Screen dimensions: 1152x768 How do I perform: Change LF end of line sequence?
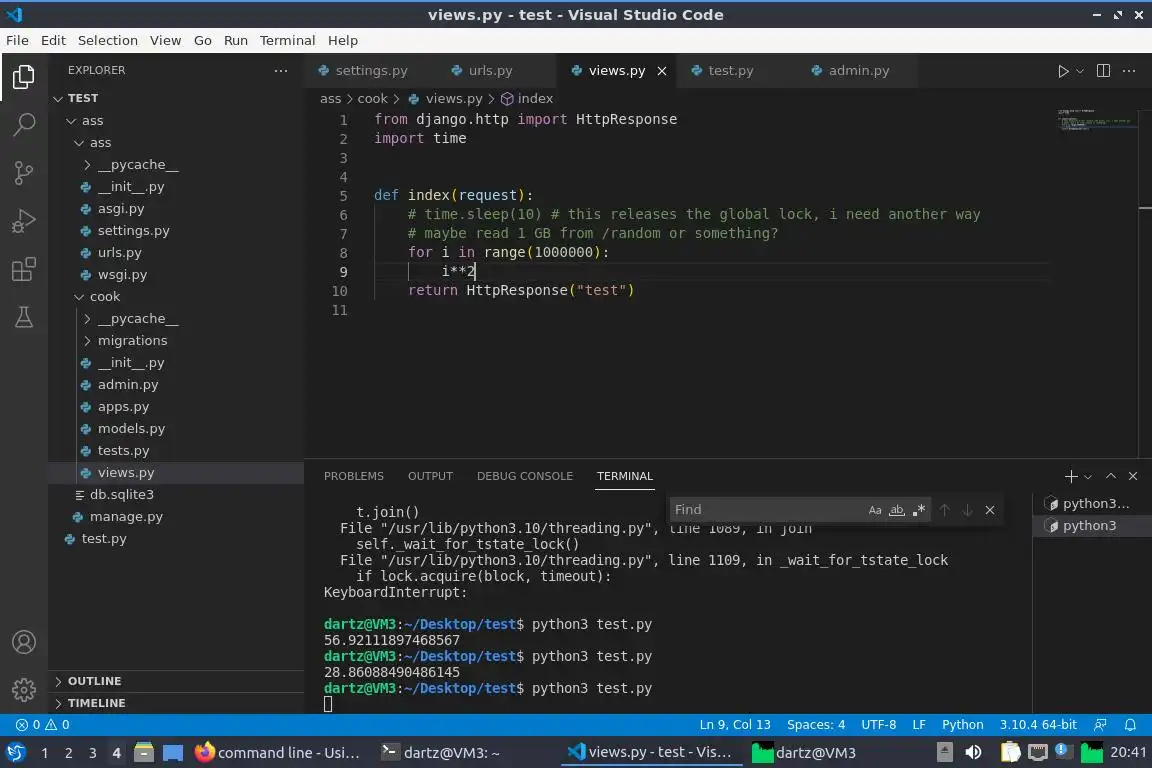pos(919,725)
